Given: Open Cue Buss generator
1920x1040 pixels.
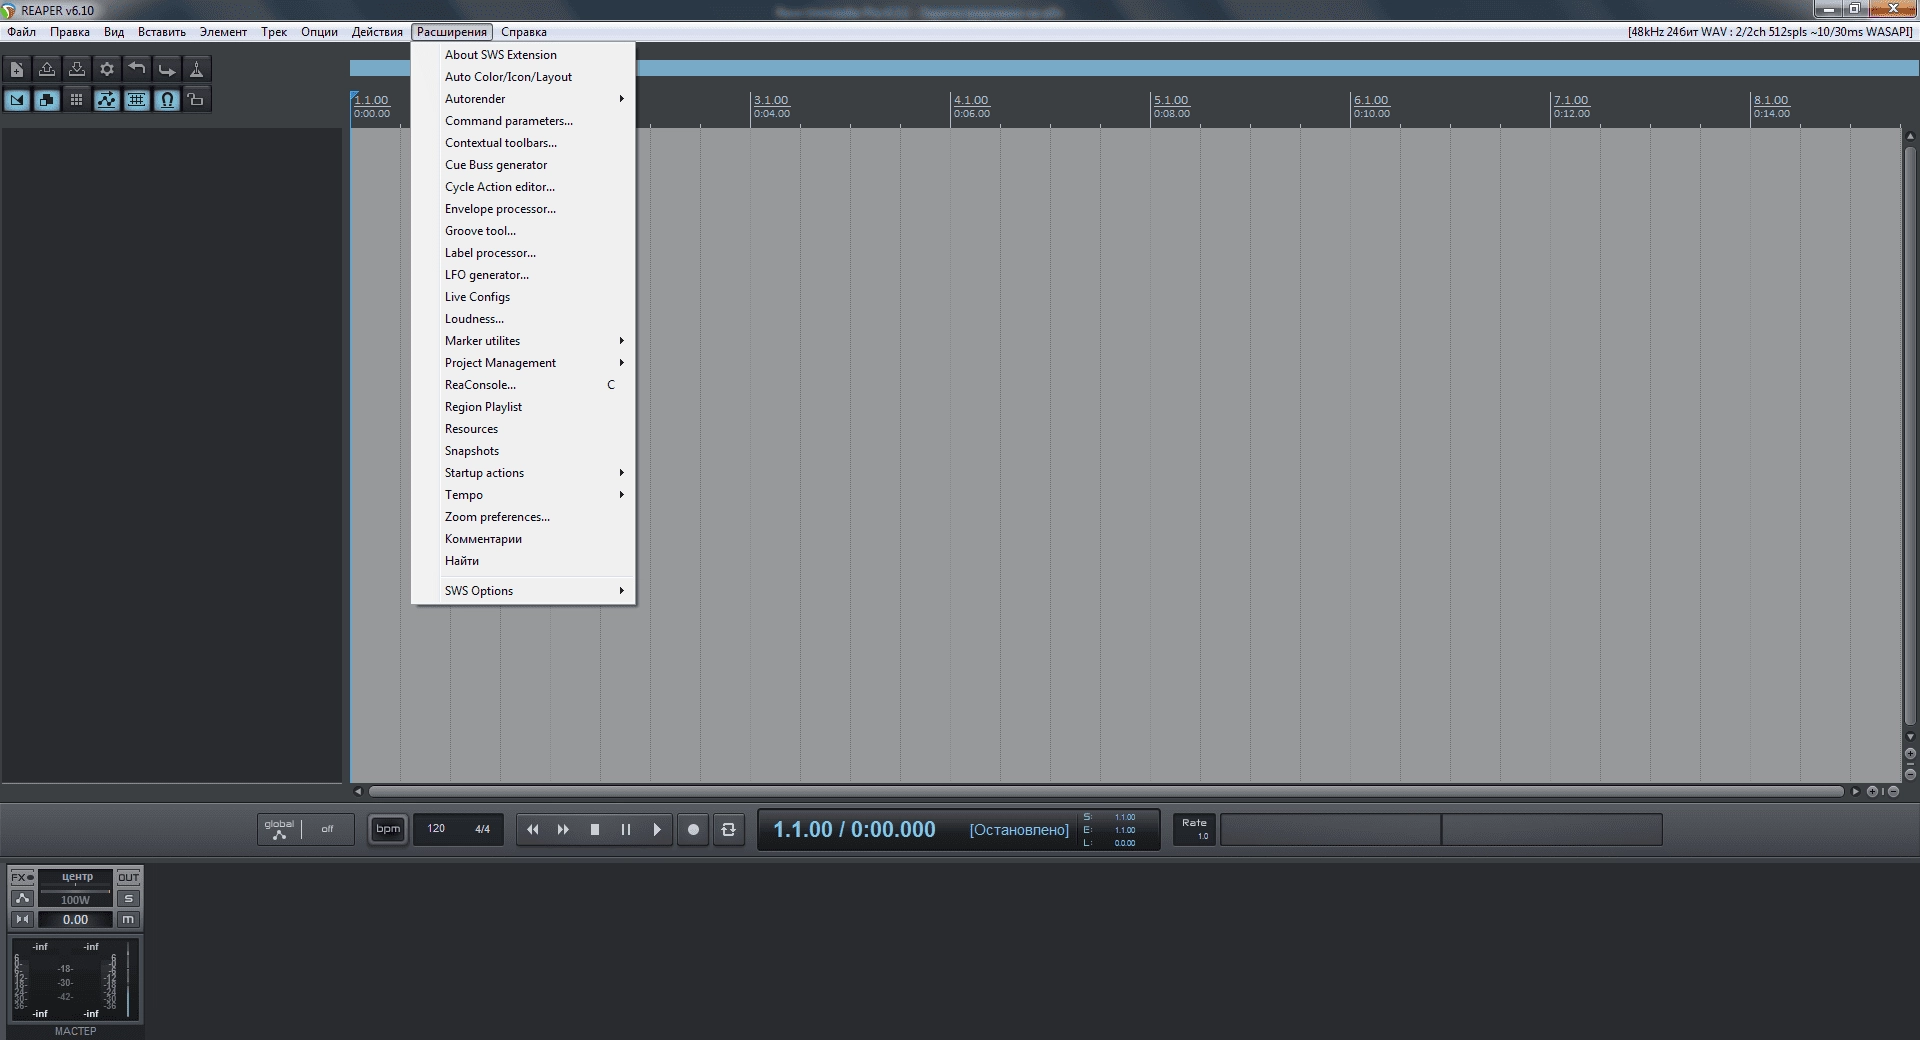Looking at the screenshot, I should pyautogui.click(x=523, y=165).
